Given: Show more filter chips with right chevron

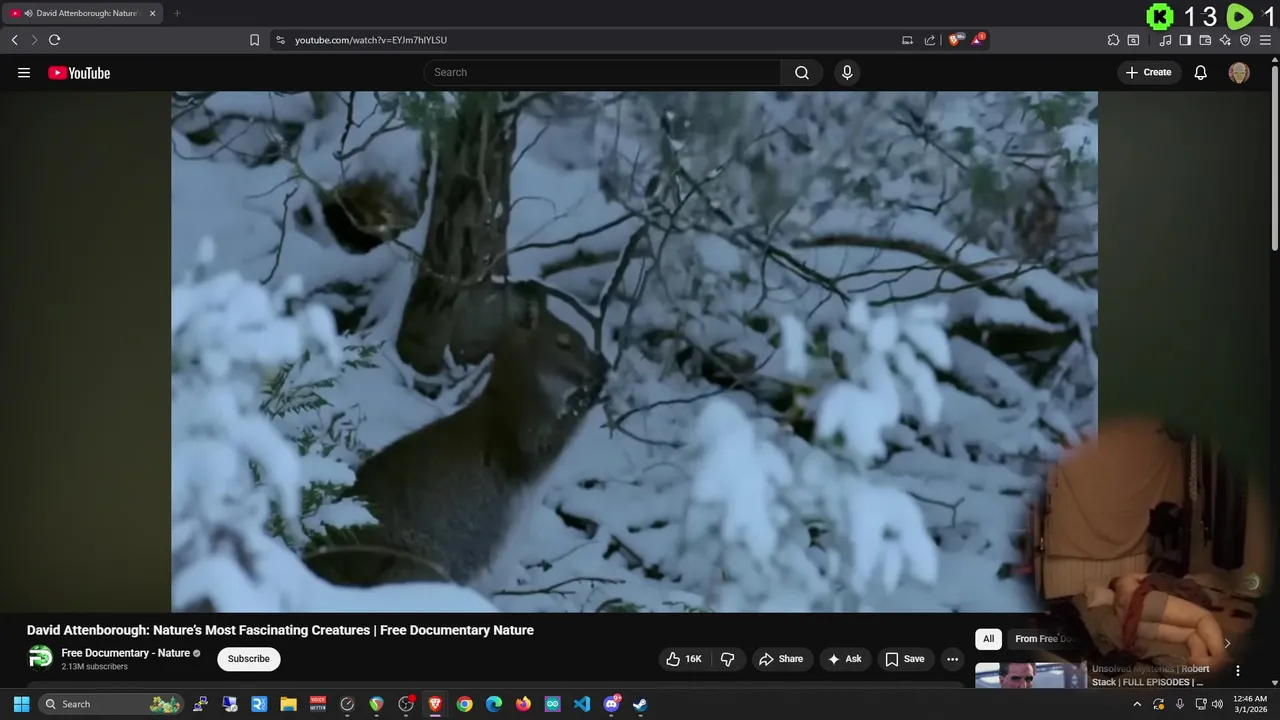Looking at the screenshot, I should [1227, 643].
